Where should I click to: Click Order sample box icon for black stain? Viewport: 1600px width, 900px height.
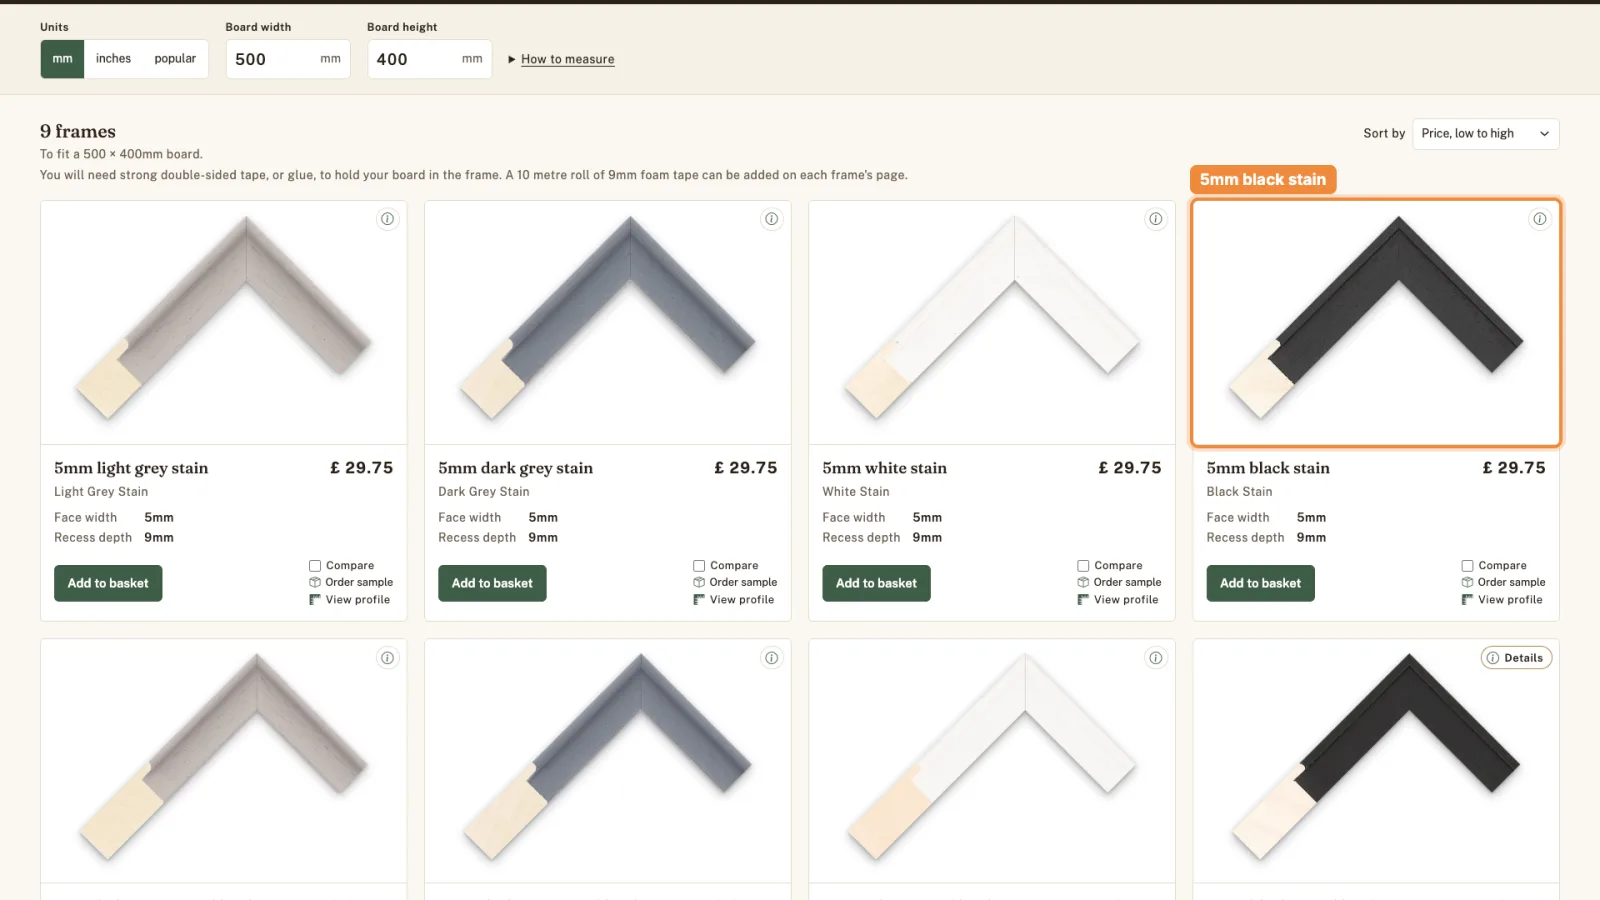point(1467,582)
